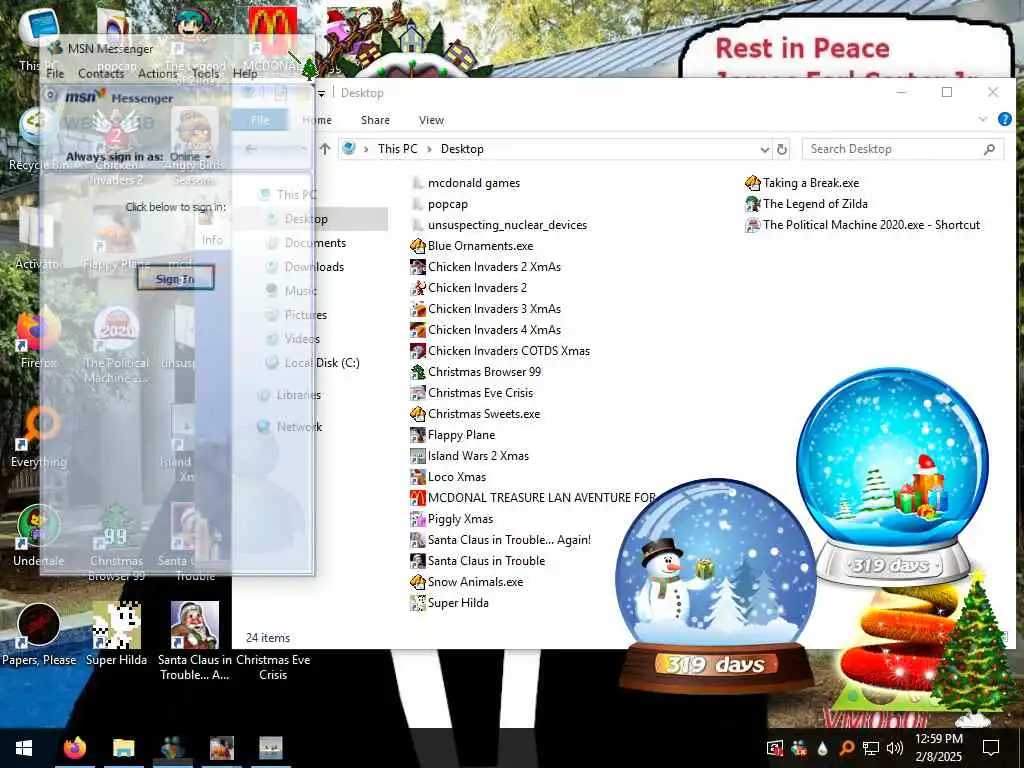
Task: Select Chicken Invaders 3 XmAs file icon
Action: coord(417,309)
